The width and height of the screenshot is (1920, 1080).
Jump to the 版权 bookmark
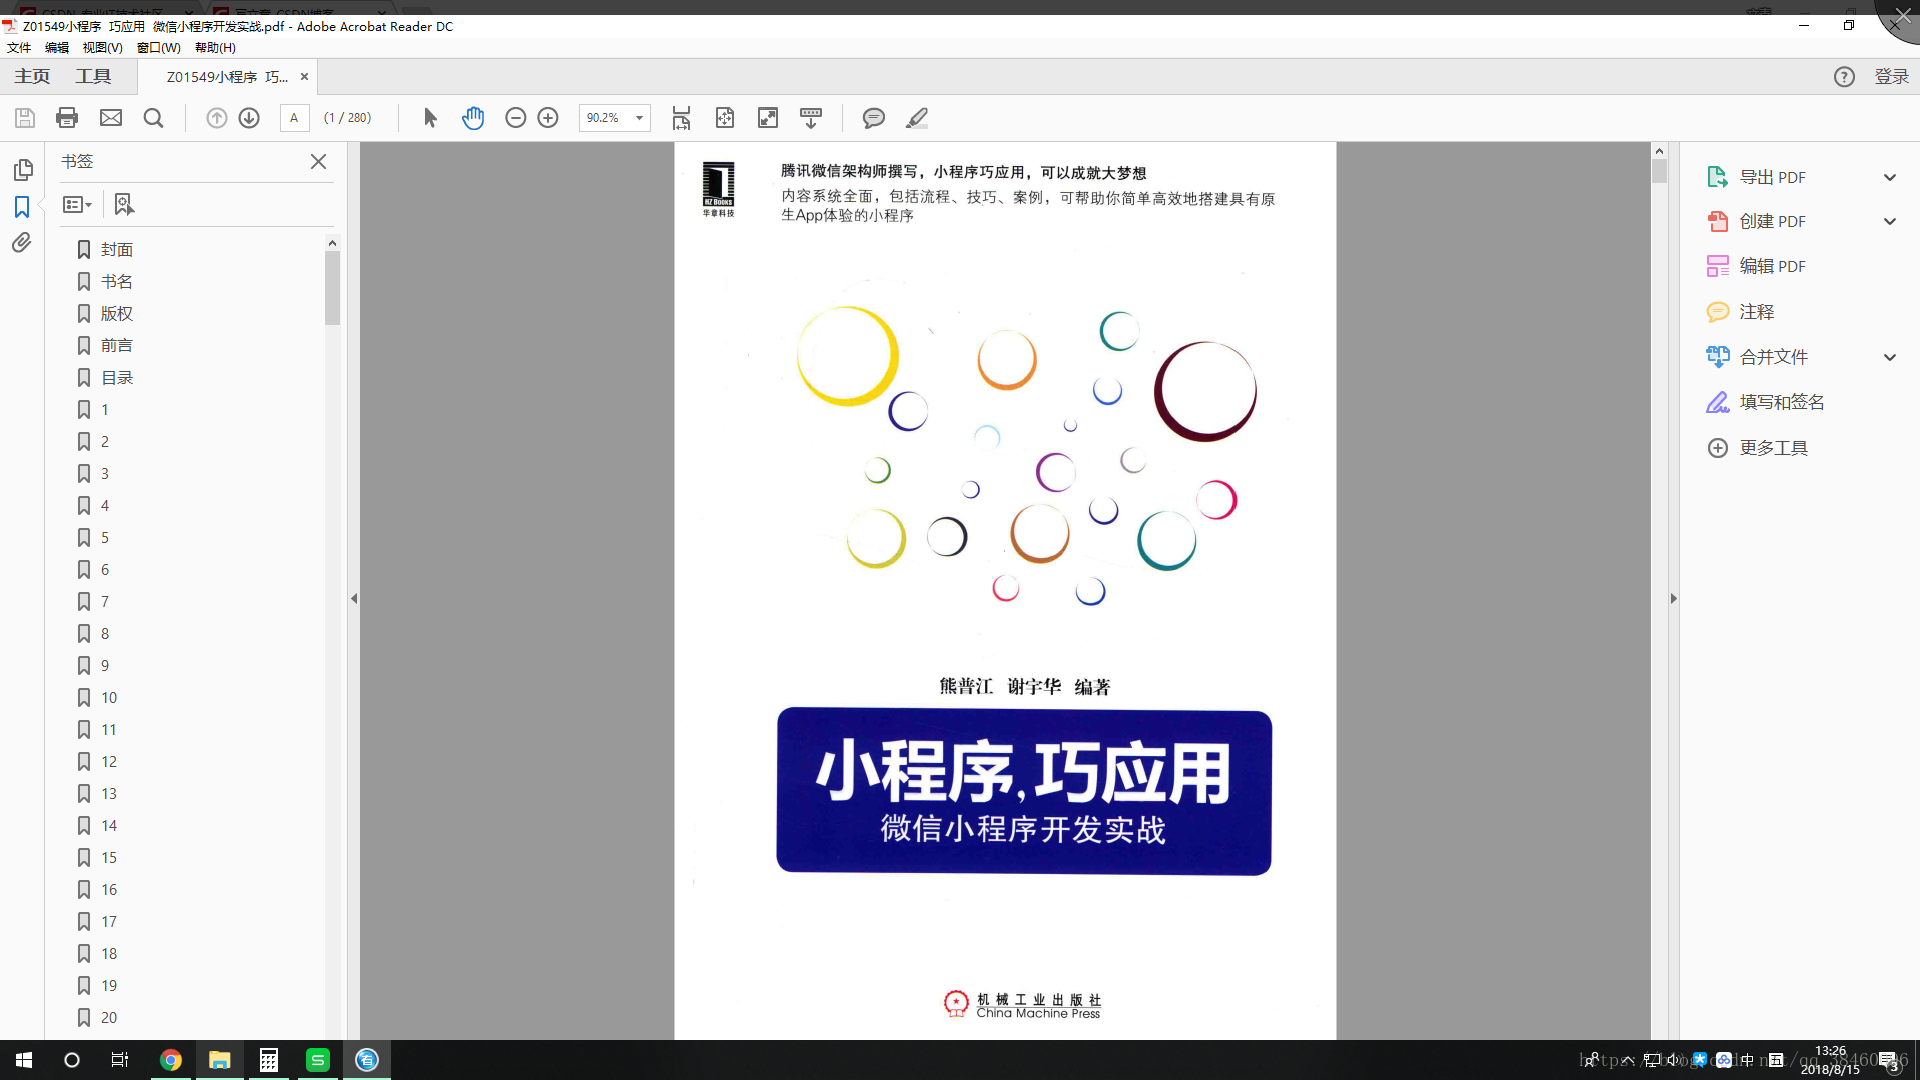(116, 314)
